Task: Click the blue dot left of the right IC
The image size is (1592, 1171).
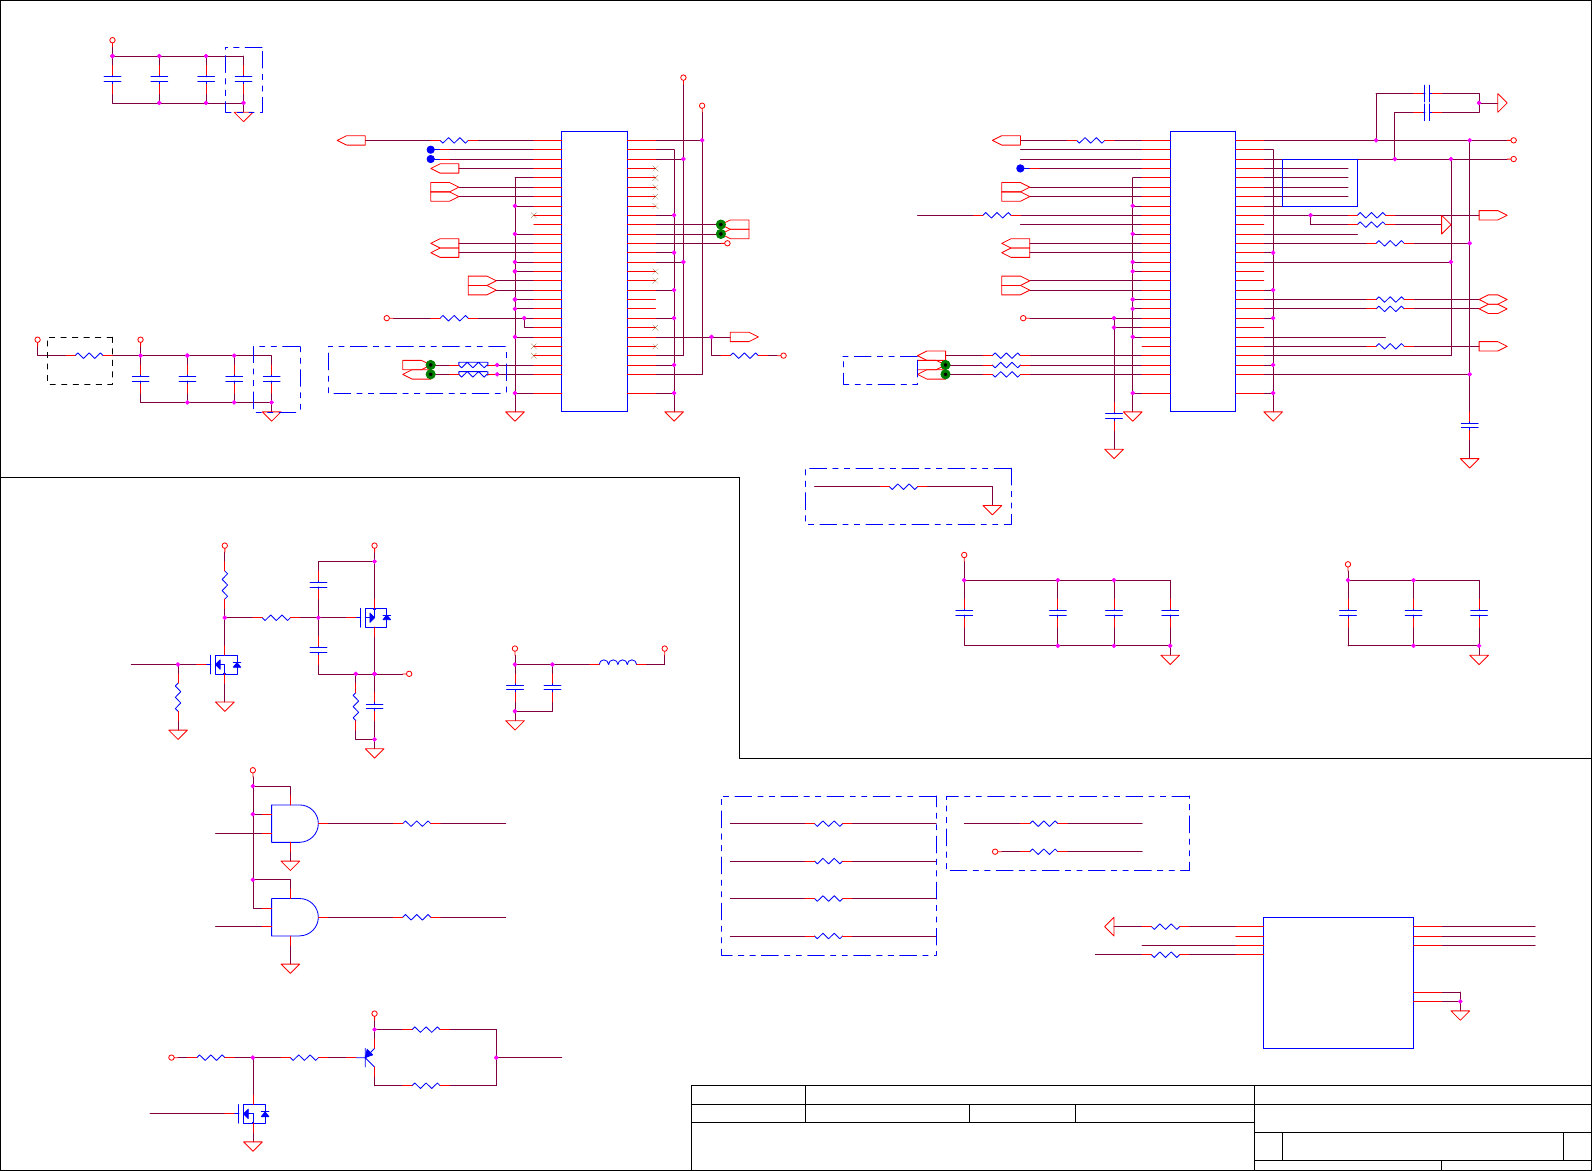Action: tap(1020, 168)
